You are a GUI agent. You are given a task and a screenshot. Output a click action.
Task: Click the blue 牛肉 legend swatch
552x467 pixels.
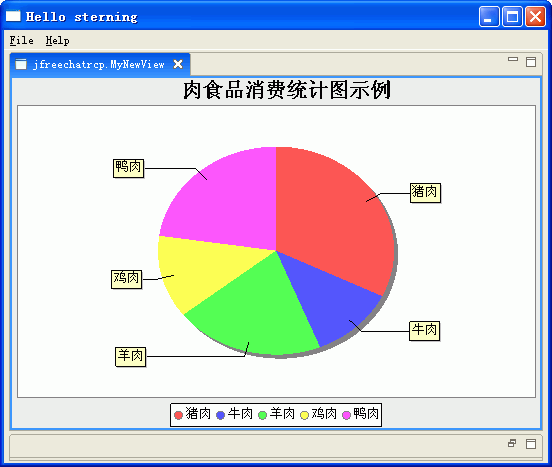[220, 415]
